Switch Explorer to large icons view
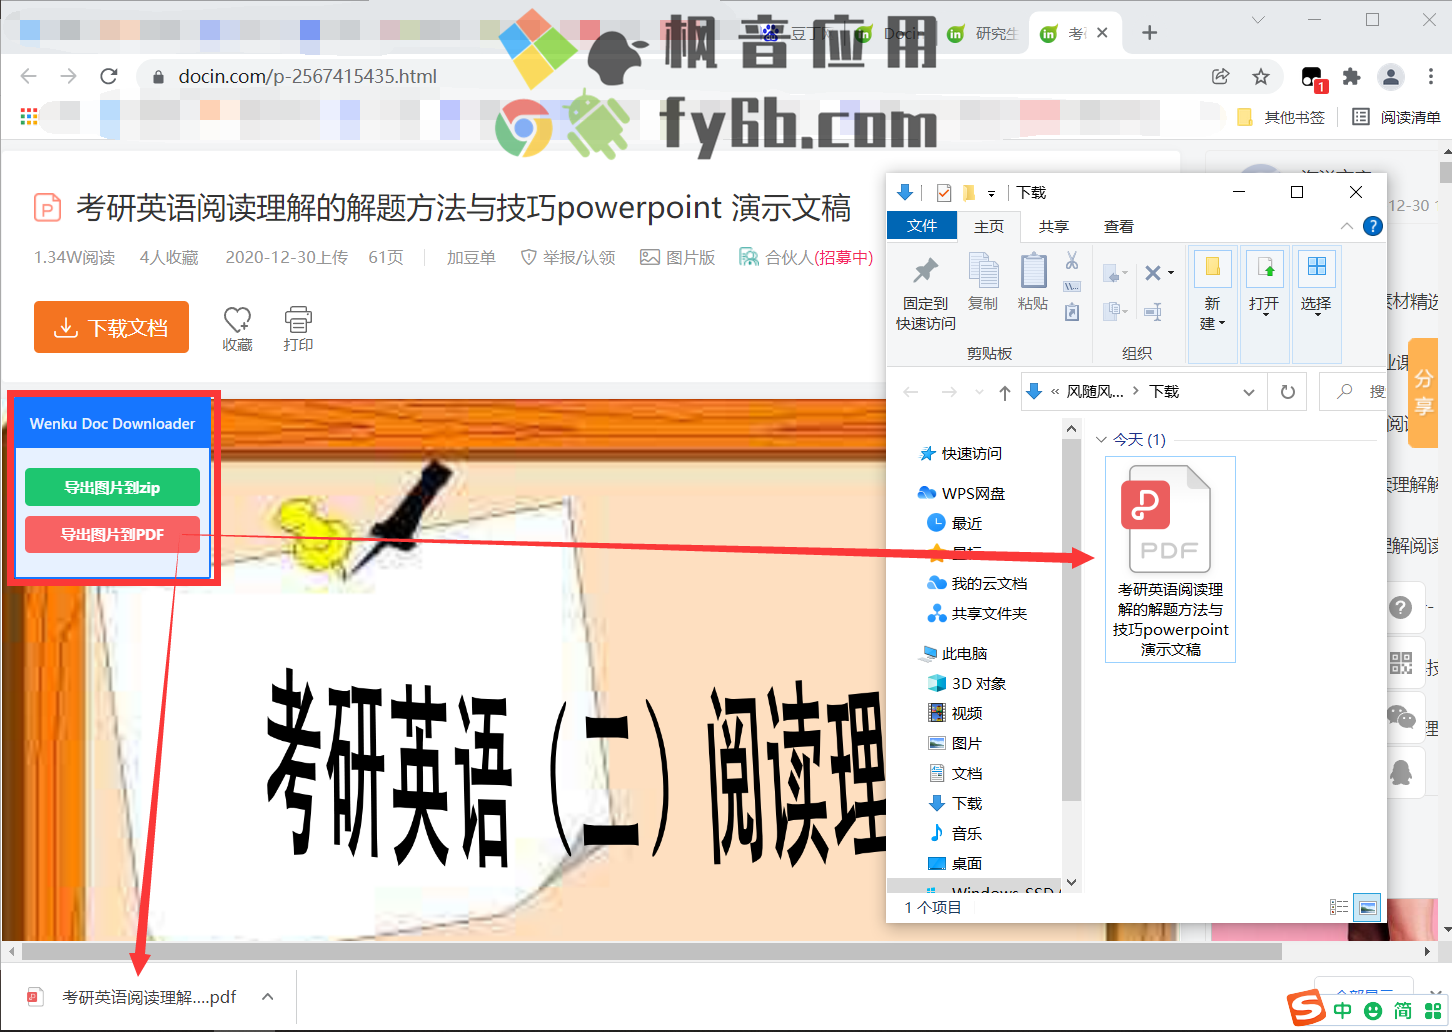 click(1367, 907)
